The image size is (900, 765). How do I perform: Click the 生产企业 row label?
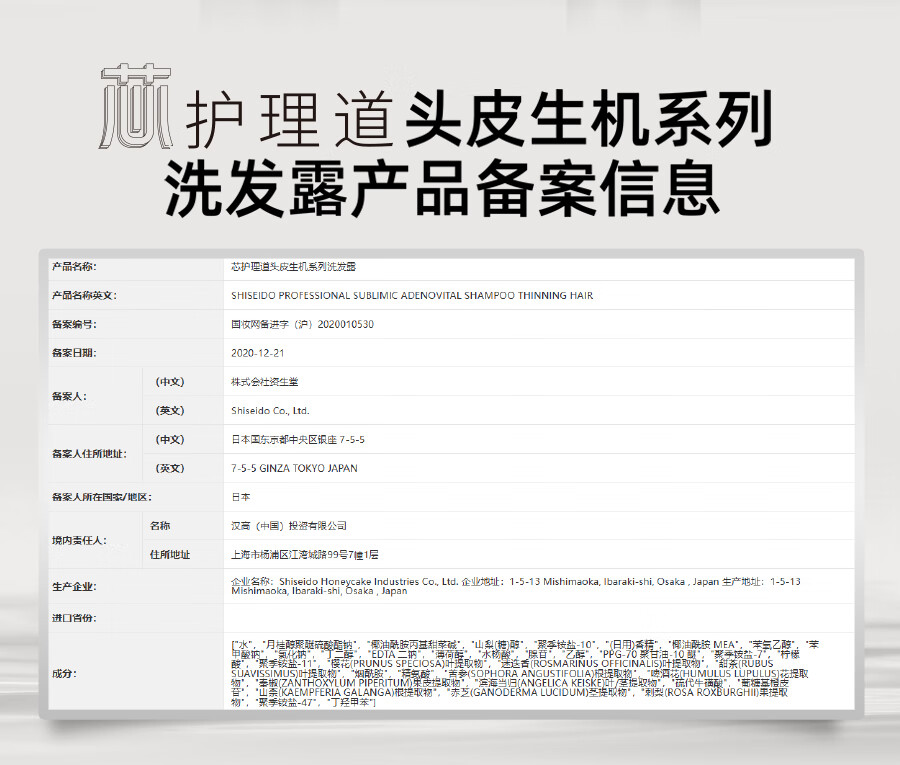[74, 586]
